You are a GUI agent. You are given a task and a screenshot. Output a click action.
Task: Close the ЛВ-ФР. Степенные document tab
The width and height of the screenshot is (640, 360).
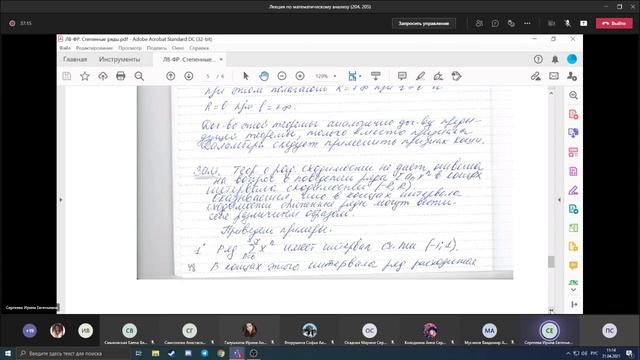[221, 60]
